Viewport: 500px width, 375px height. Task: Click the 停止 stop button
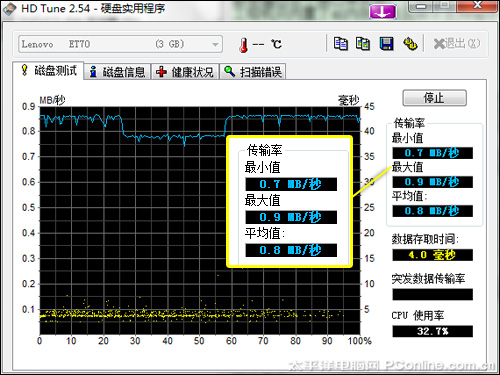(434, 98)
